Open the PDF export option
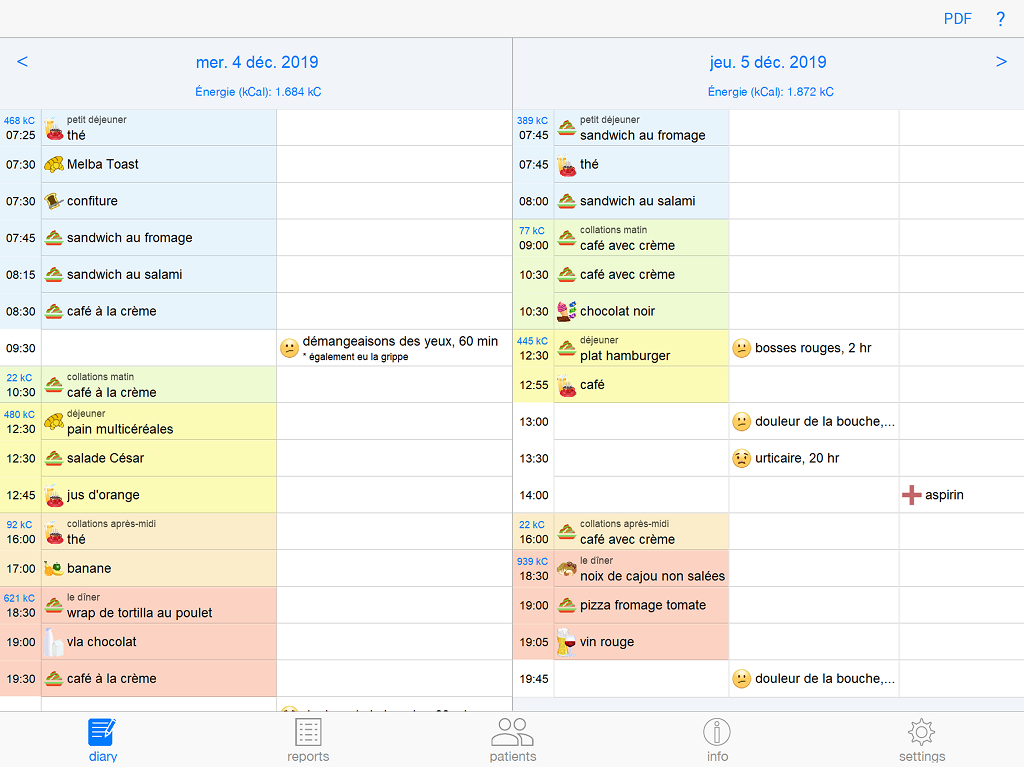Screen dimensions: 1024x767 (957, 19)
